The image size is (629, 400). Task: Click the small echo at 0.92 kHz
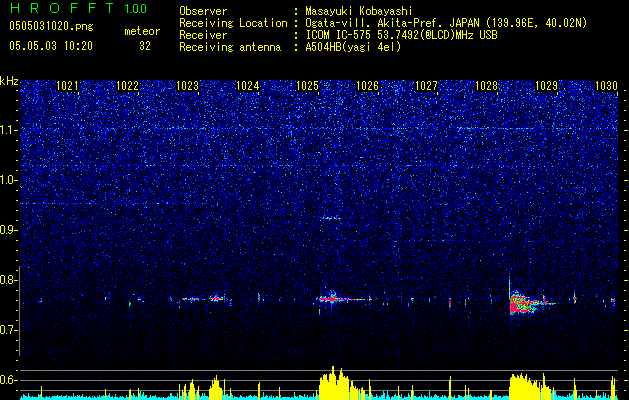[331, 218]
